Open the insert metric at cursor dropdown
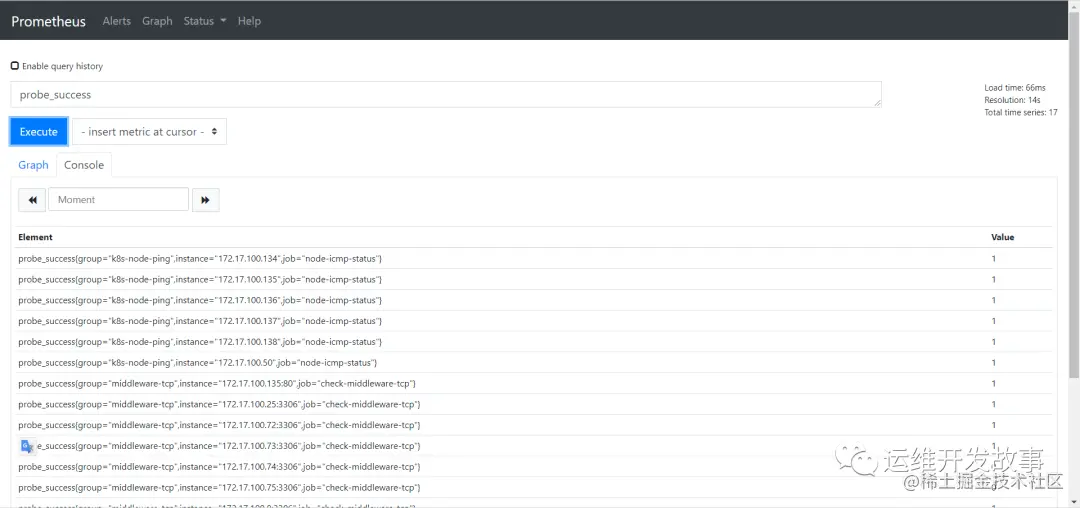This screenshot has height=508, width=1080. (149, 131)
